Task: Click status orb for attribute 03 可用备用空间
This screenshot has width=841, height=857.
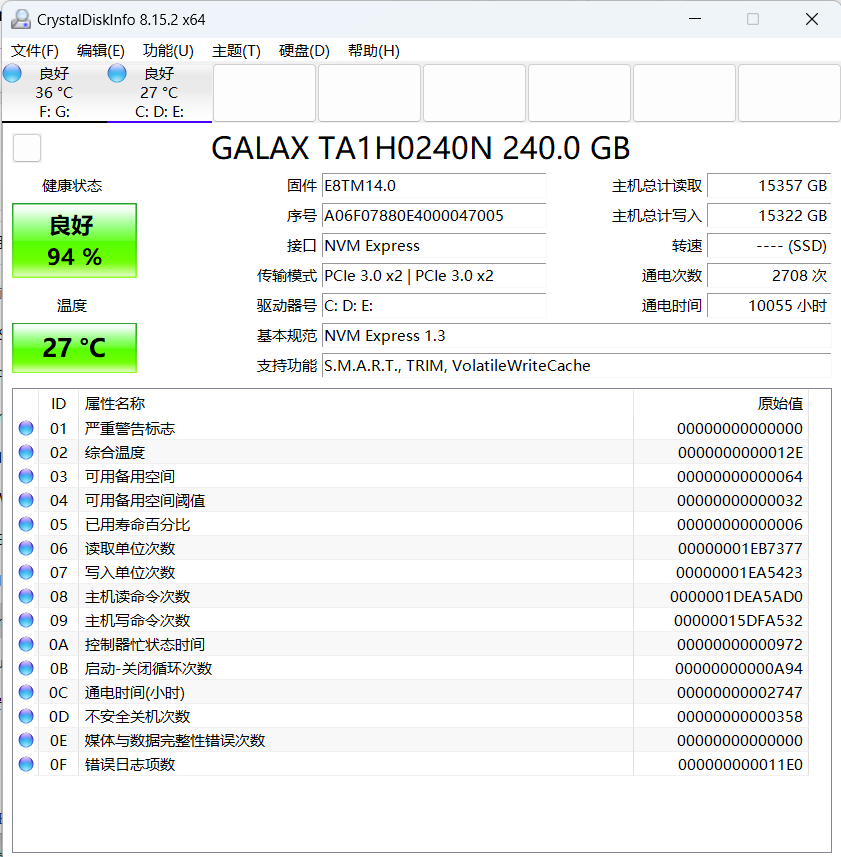Action: coord(26,476)
